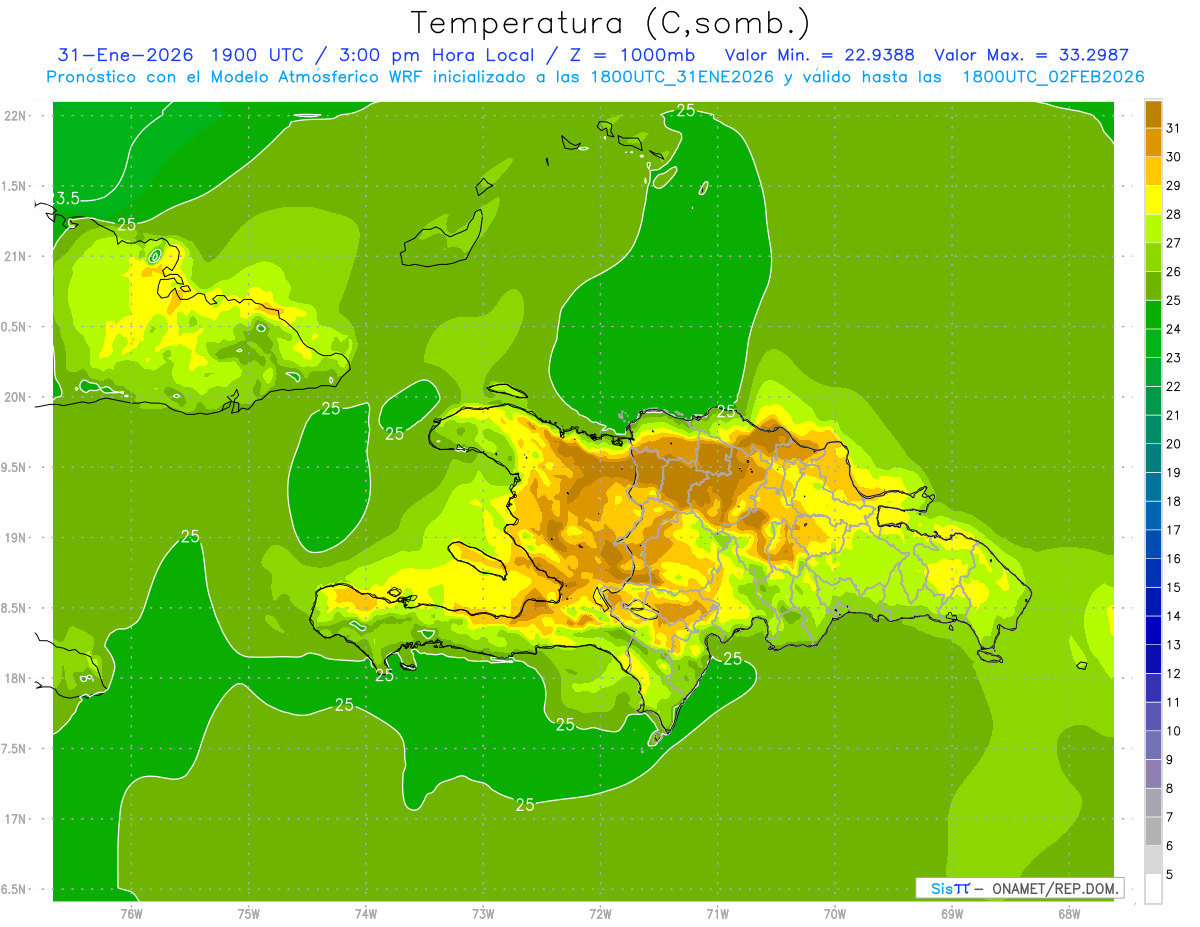Screen dimensions: 1200x927
Task: Click the color scale label '28'
Action: pos(1175,214)
